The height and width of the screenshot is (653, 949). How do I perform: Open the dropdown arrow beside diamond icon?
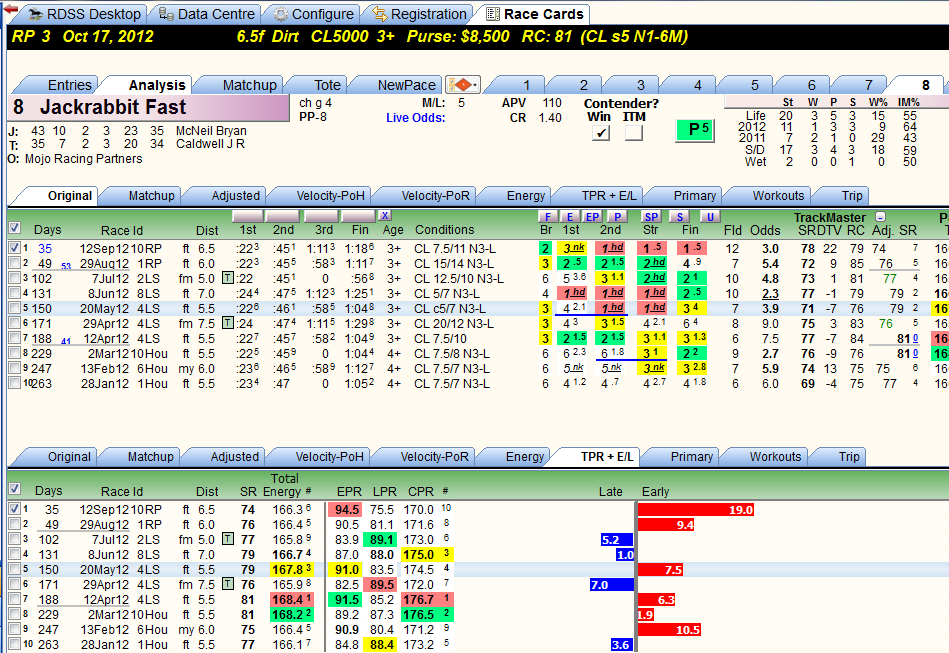476,85
